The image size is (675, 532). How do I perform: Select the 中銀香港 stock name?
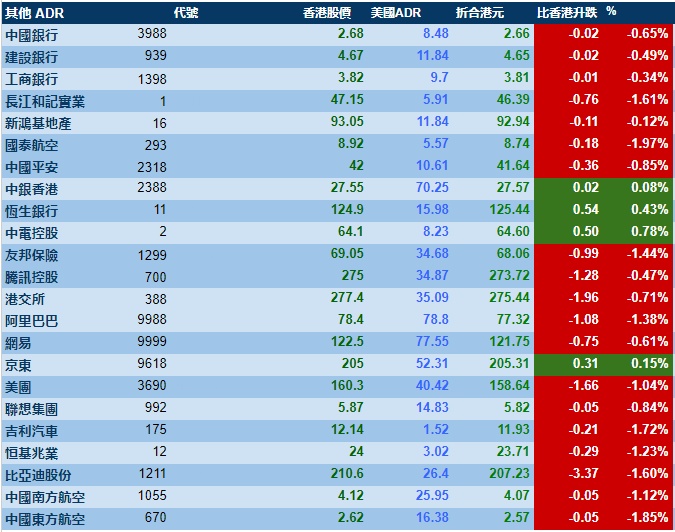[x=31, y=189]
